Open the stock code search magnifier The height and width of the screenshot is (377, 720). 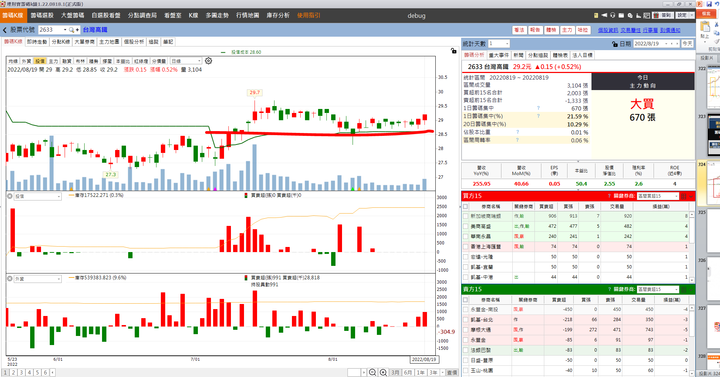click(71, 30)
